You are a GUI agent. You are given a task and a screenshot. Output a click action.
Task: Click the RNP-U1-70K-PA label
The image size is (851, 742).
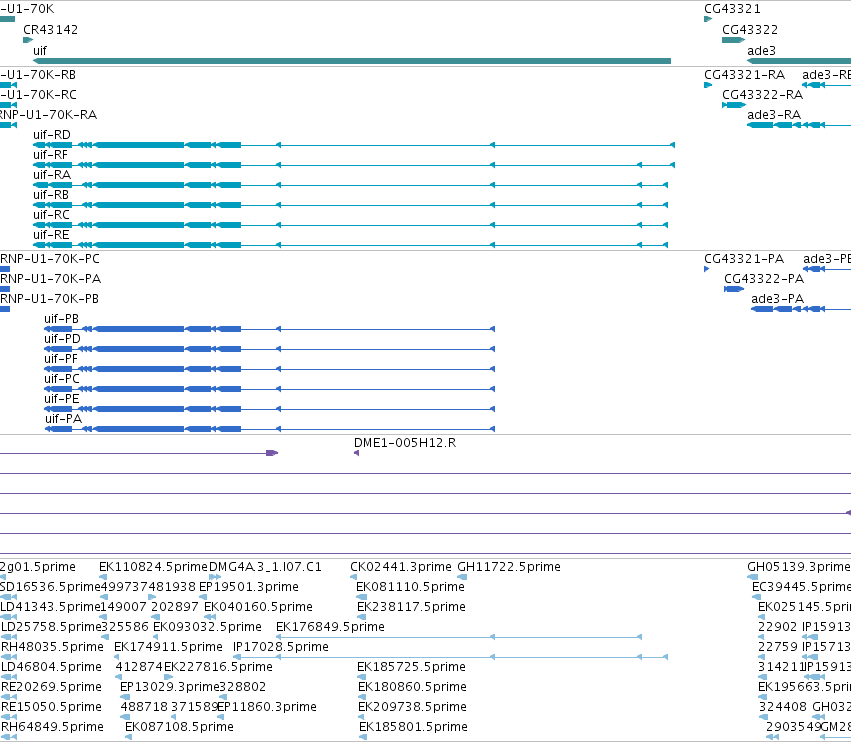tap(50, 279)
